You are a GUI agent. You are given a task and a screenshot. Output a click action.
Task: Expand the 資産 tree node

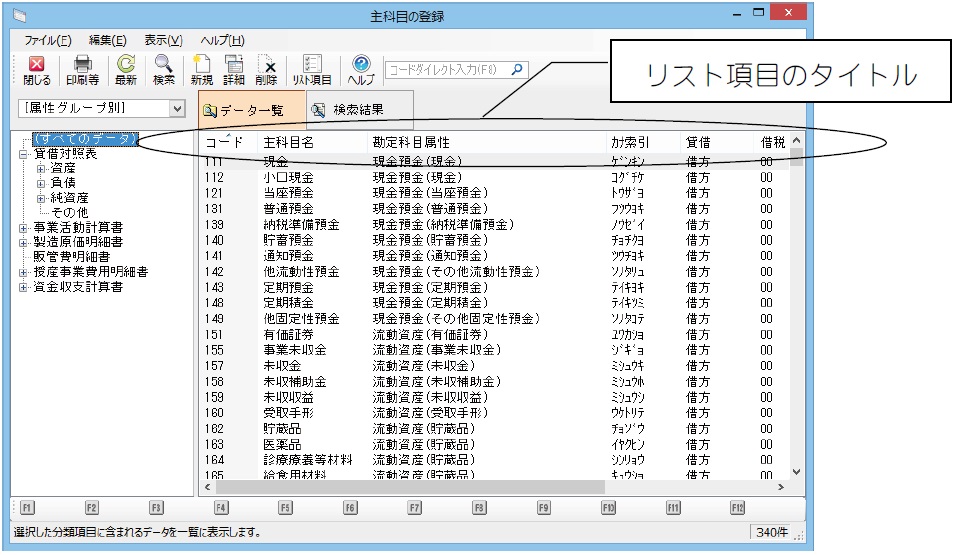[x=42, y=169]
